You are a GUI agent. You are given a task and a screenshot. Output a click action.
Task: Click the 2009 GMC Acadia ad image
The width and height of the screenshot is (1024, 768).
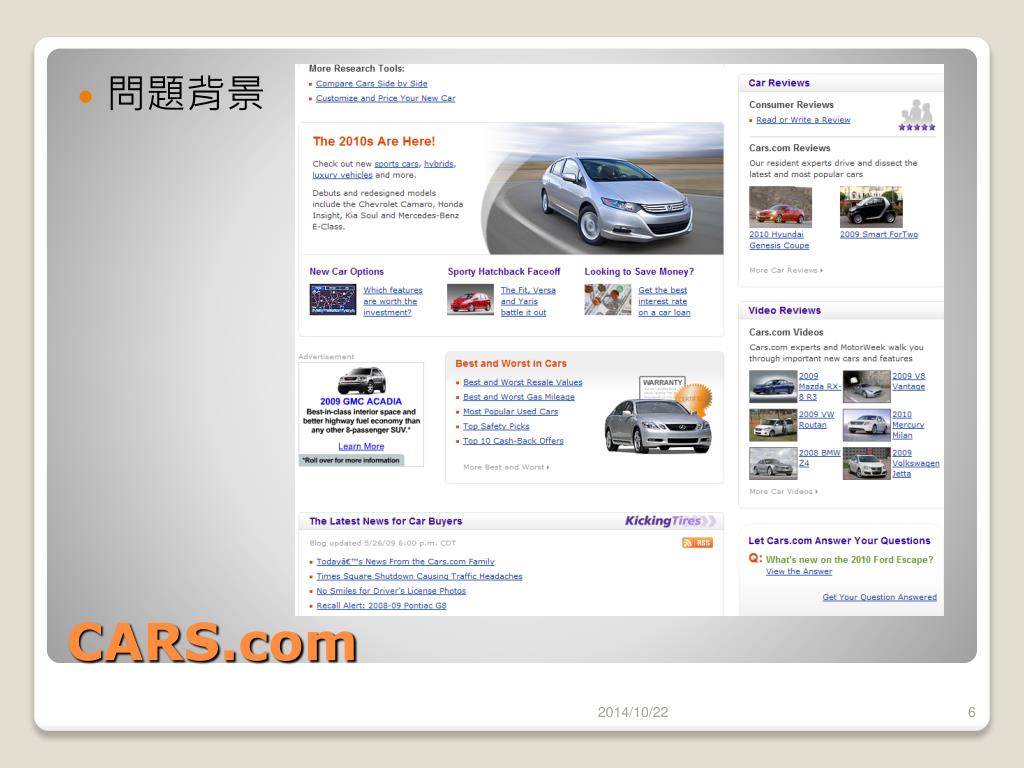361,380
